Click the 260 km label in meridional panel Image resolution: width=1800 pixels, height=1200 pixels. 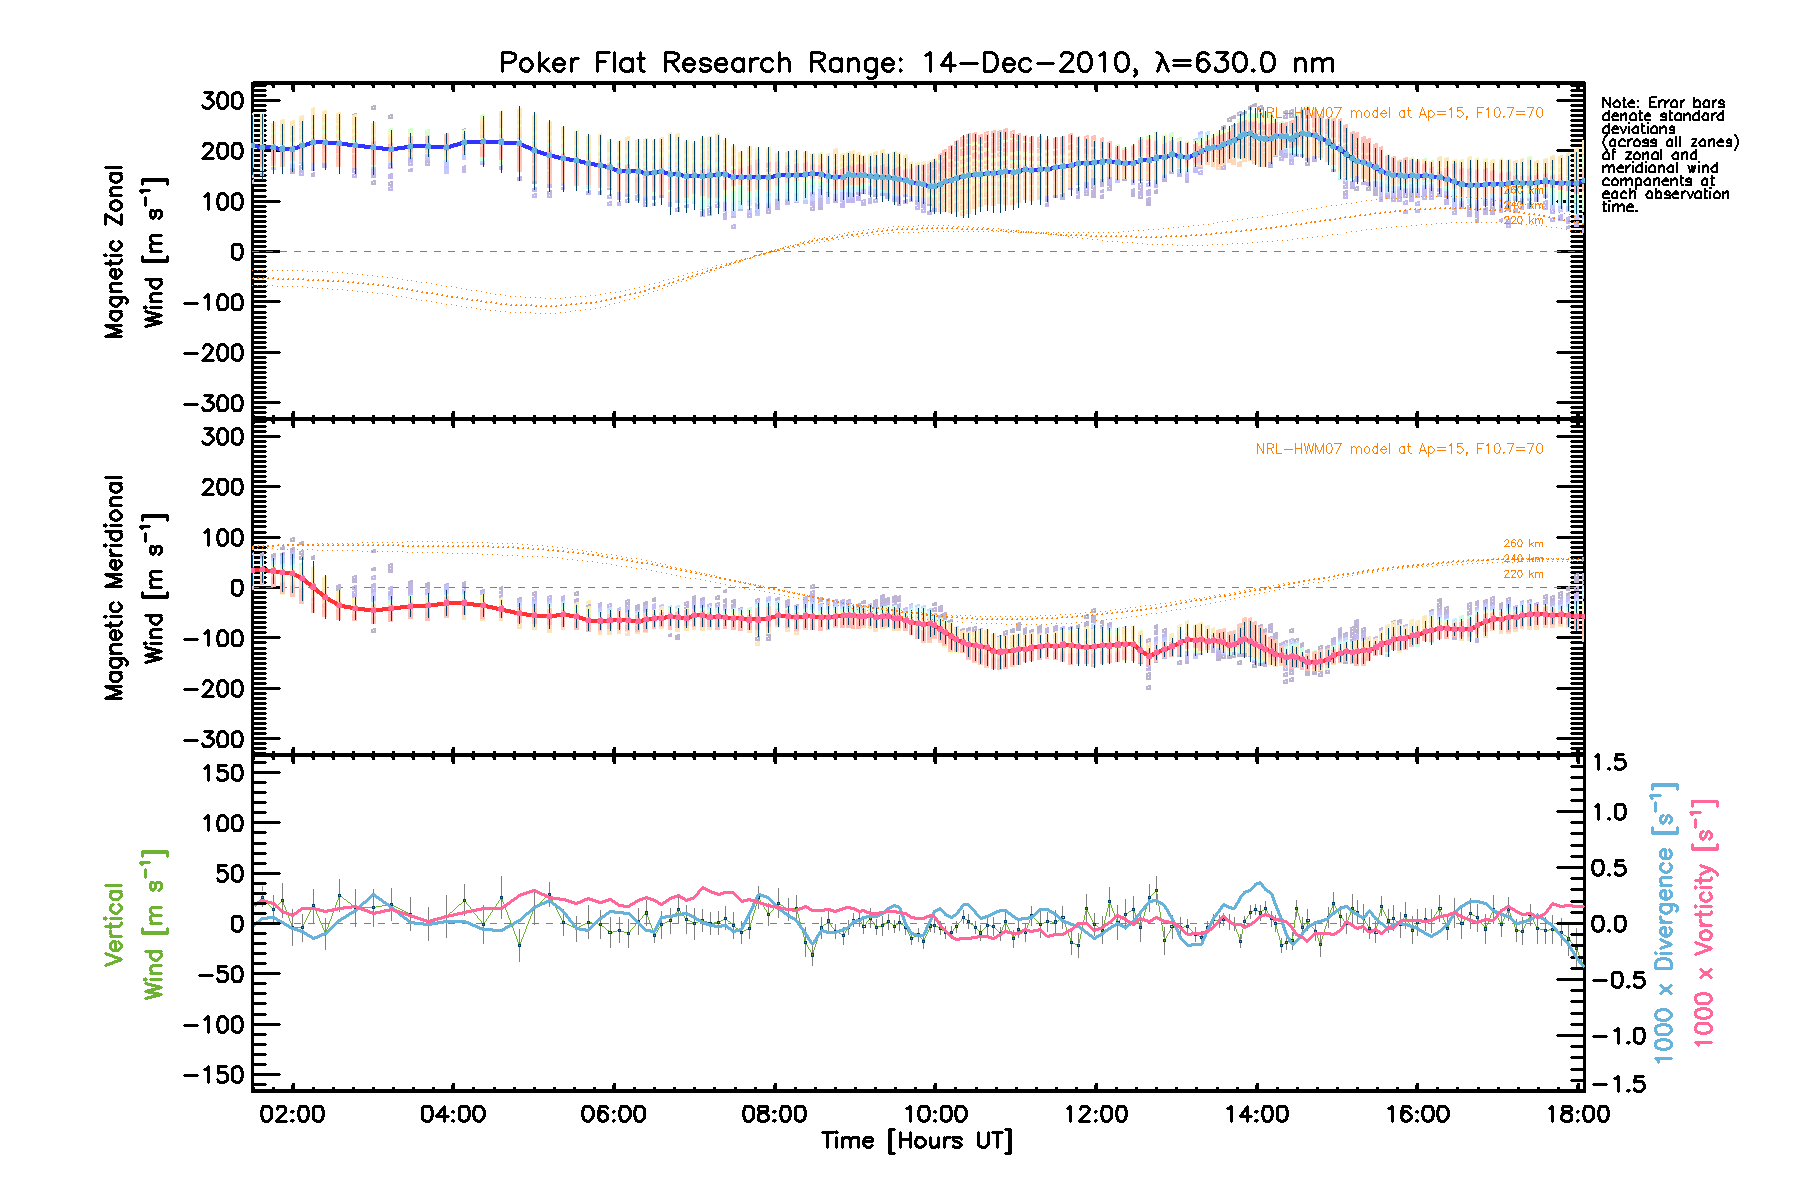click(x=1523, y=544)
